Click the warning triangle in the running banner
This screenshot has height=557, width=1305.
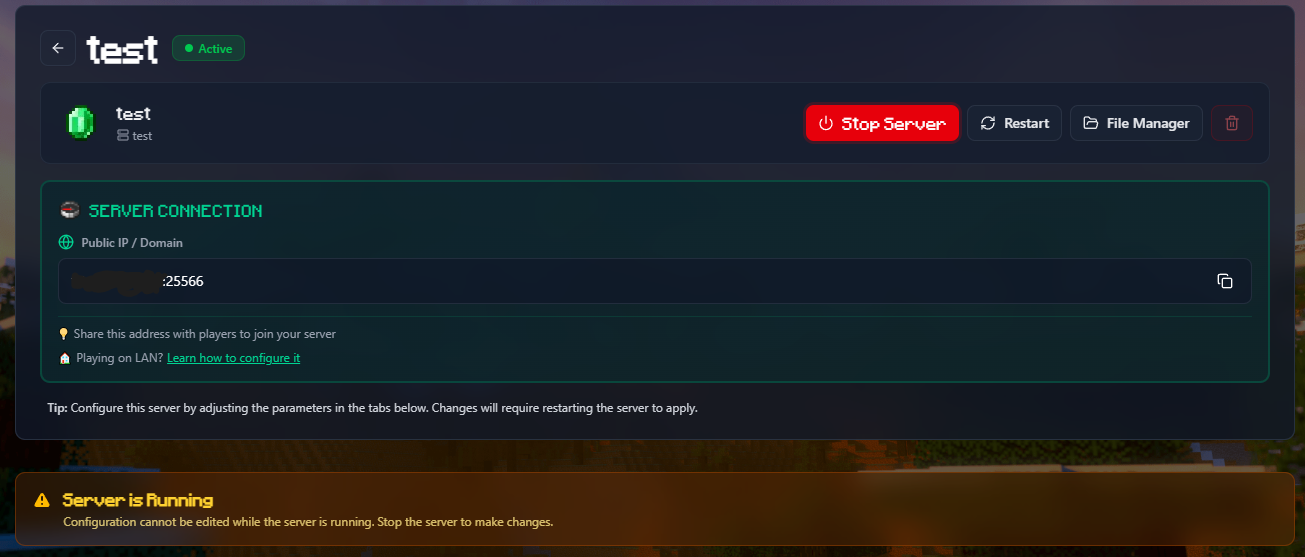pos(42,500)
